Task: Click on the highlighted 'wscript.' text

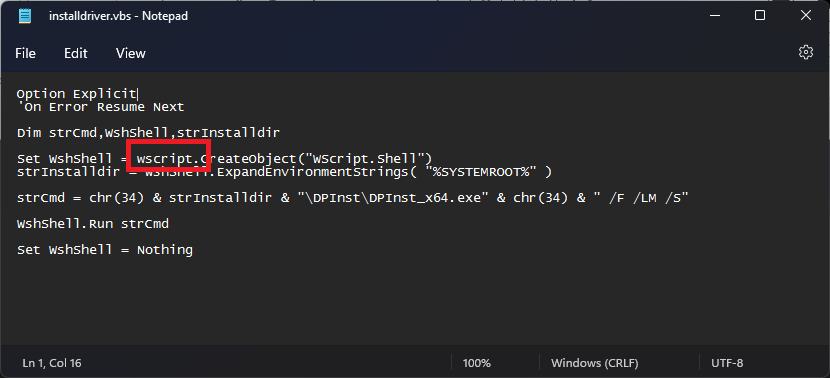Action: coord(168,158)
